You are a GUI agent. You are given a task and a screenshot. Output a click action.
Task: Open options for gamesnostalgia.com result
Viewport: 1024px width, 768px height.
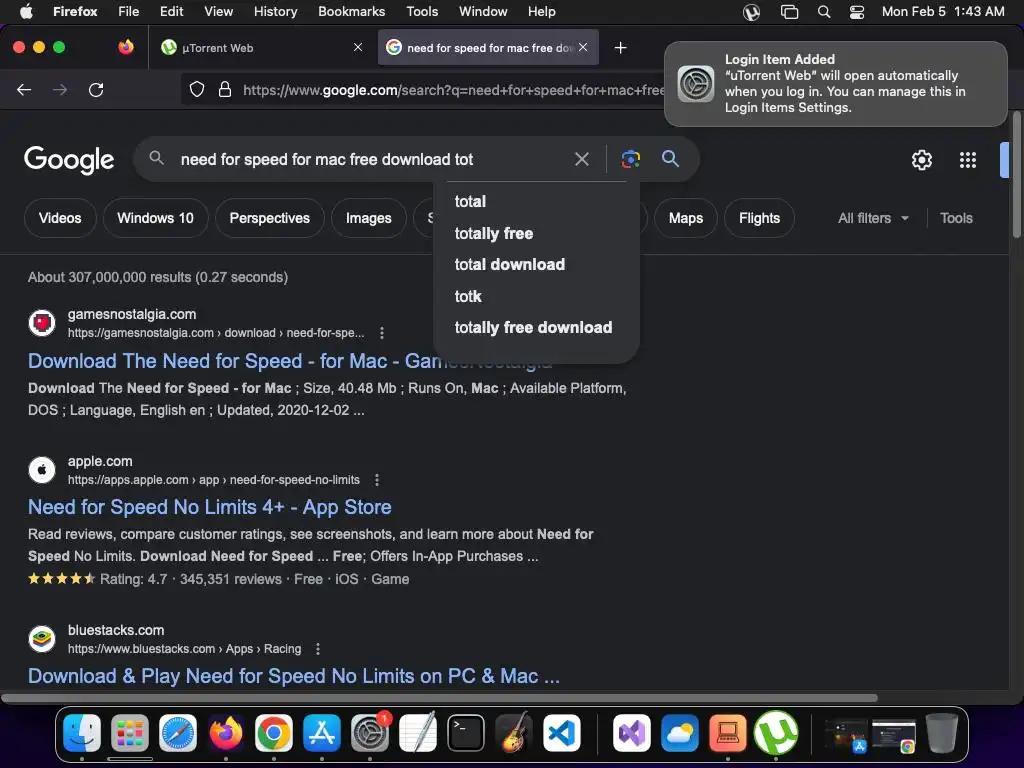(x=382, y=333)
